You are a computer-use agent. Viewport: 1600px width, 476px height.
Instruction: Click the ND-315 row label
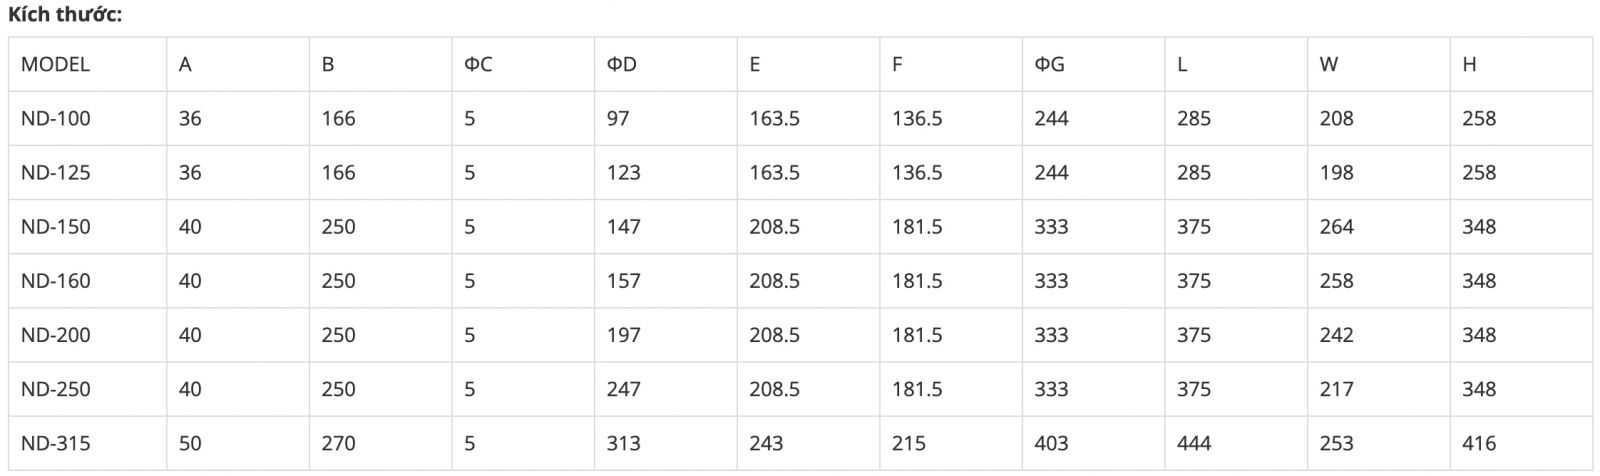pyautogui.click(x=56, y=442)
